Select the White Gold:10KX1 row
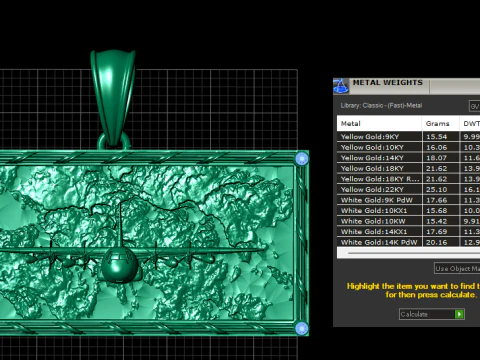The image size is (480, 360). [x=409, y=211]
